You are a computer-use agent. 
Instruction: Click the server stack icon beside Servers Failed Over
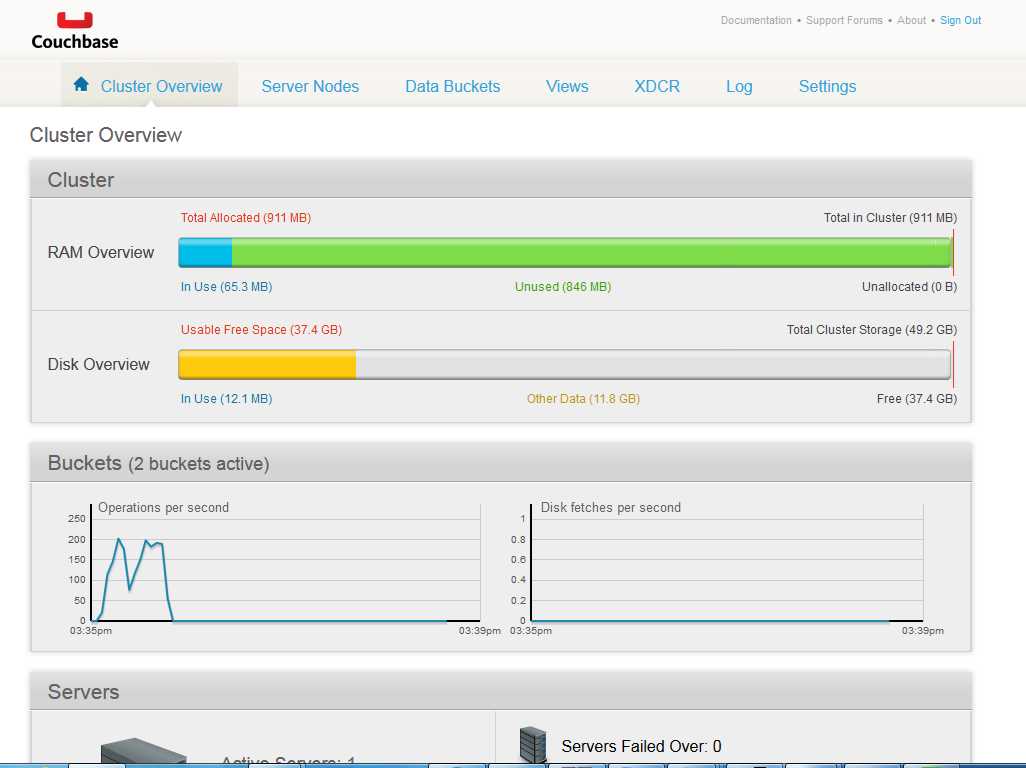tap(533, 744)
